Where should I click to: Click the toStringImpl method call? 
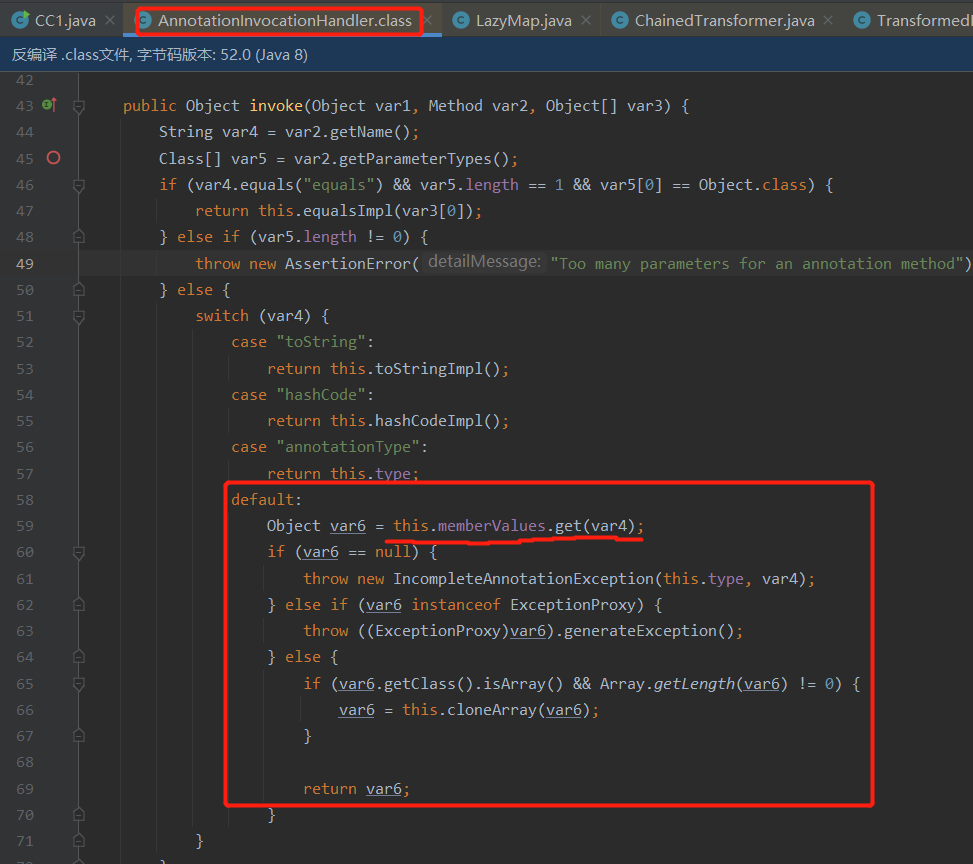tap(429, 369)
